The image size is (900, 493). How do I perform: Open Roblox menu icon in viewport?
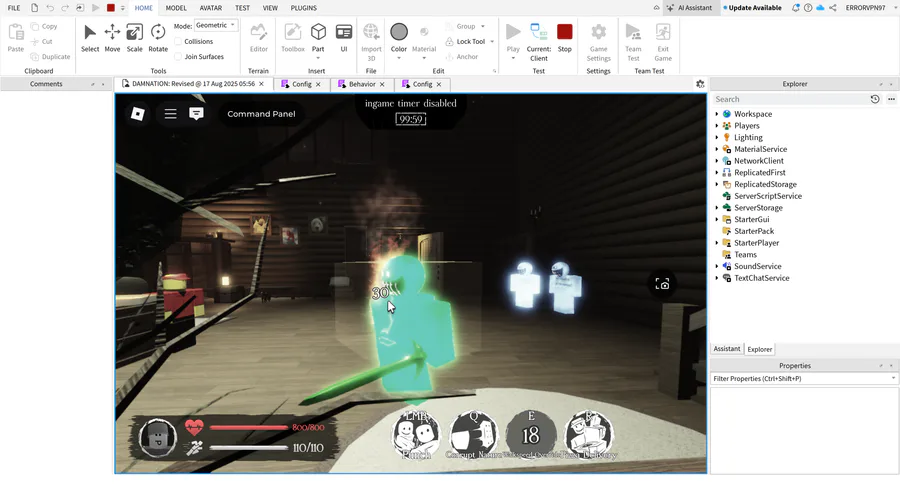click(138, 114)
